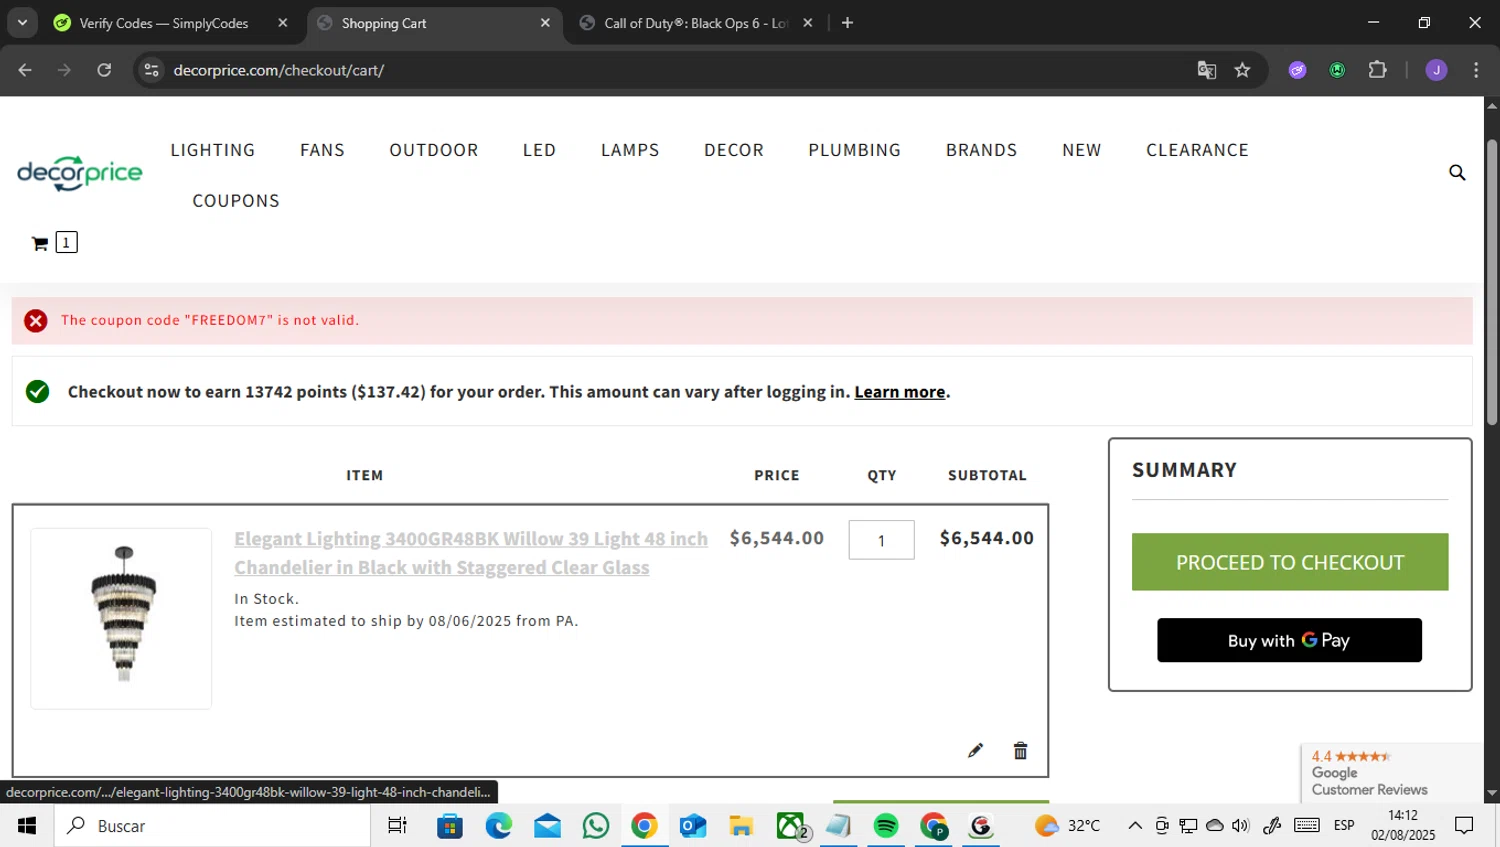The image size is (1500, 847).
Task: Open the site search magnifier icon
Action: coord(1457,172)
